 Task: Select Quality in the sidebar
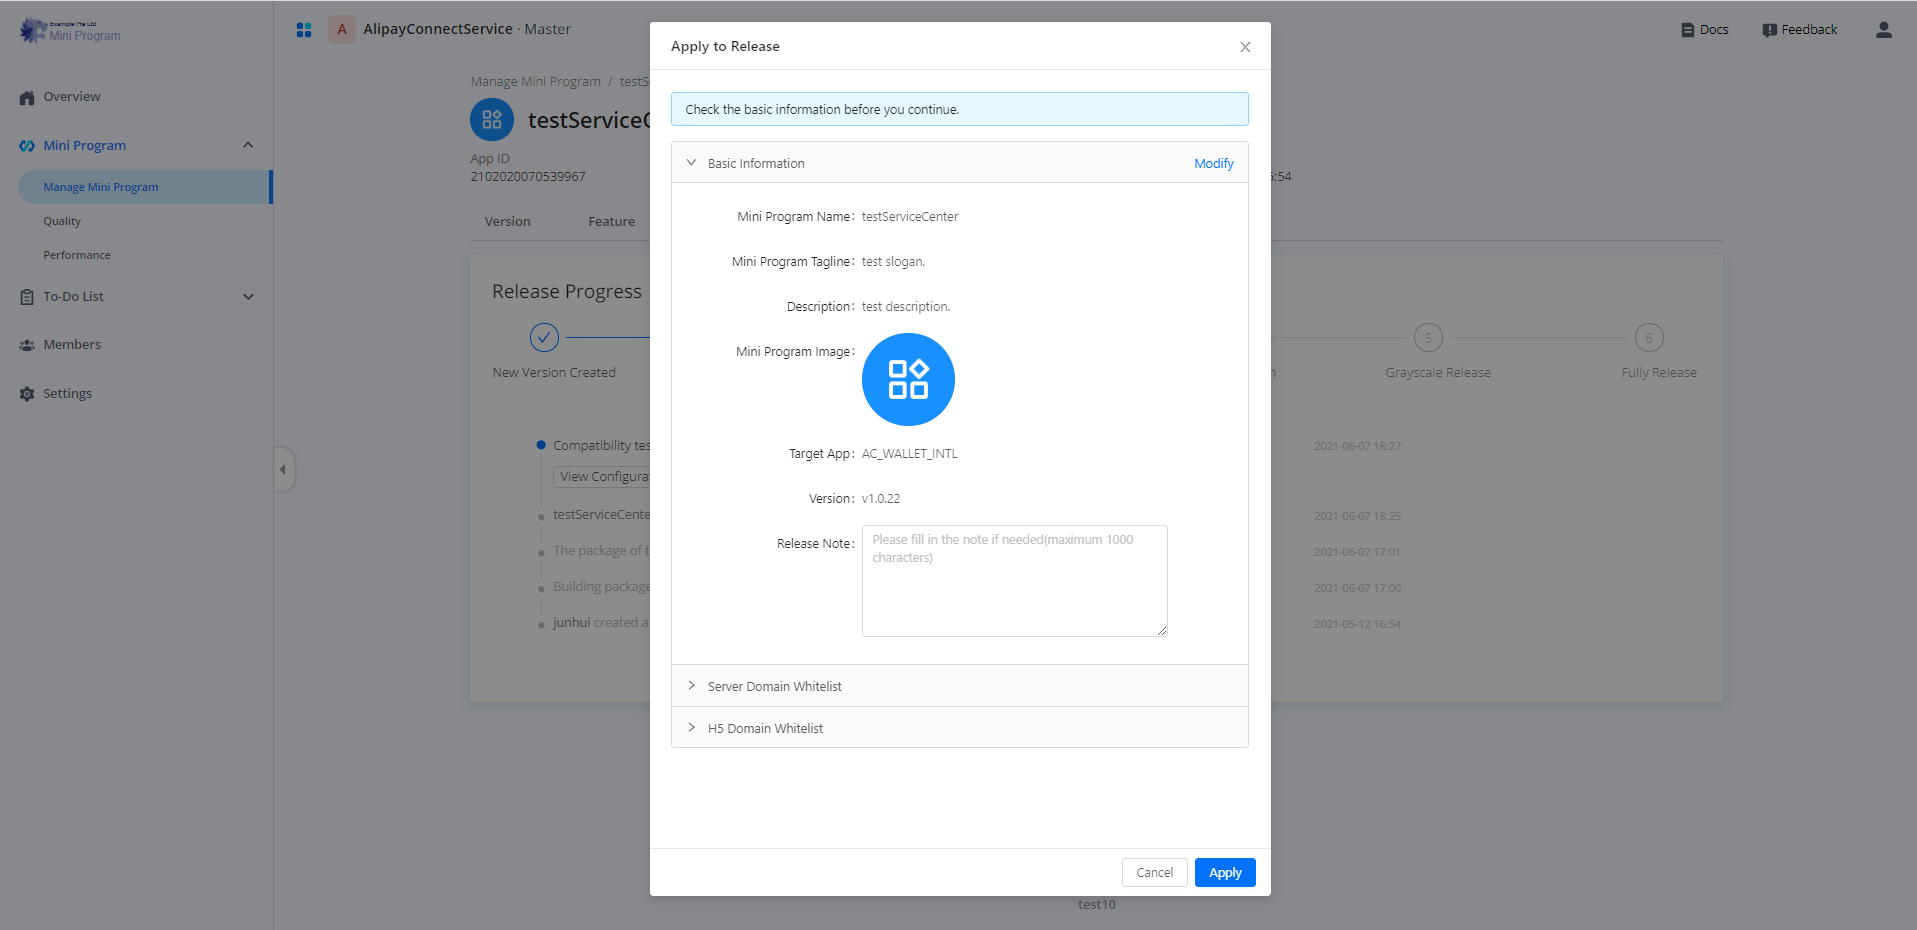coord(62,222)
